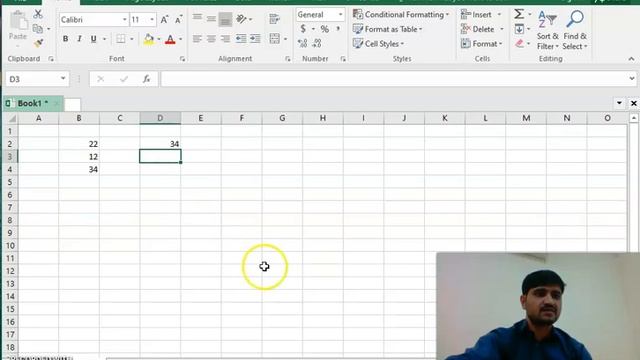Click the Insert Function fx icon
The width and height of the screenshot is (640, 360).
click(146, 79)
